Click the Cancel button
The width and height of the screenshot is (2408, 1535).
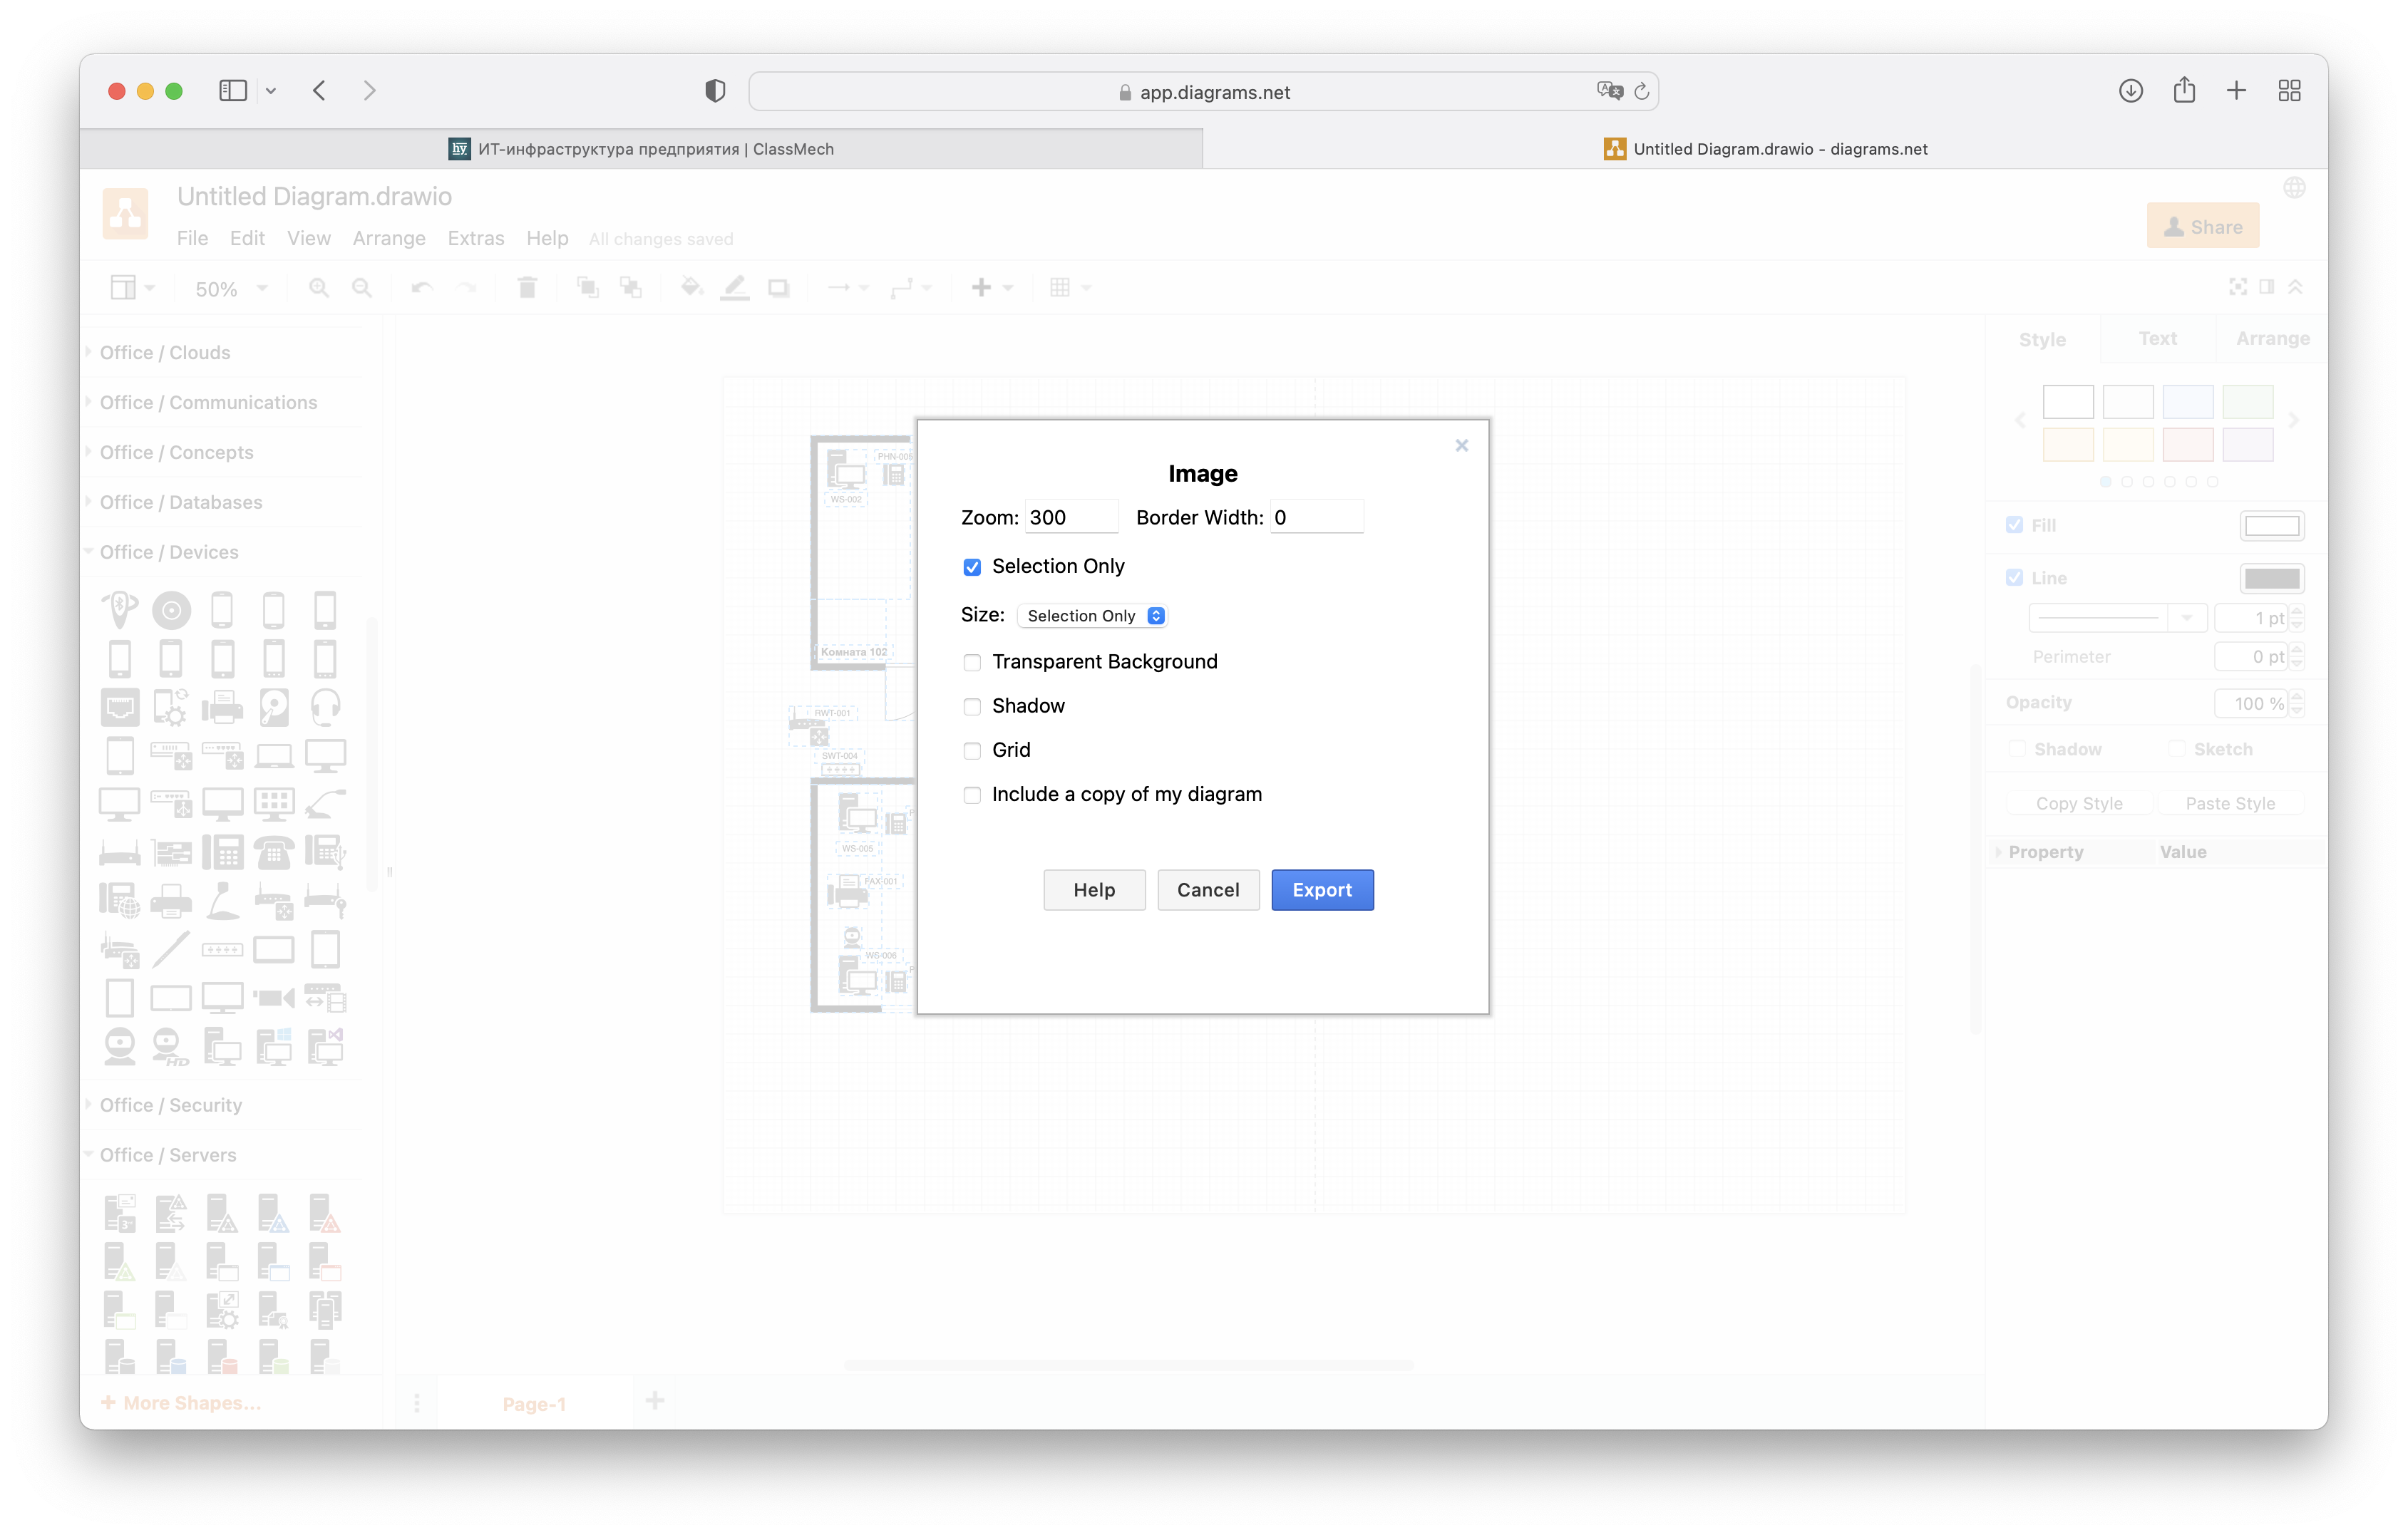(x=1208, y=890)
